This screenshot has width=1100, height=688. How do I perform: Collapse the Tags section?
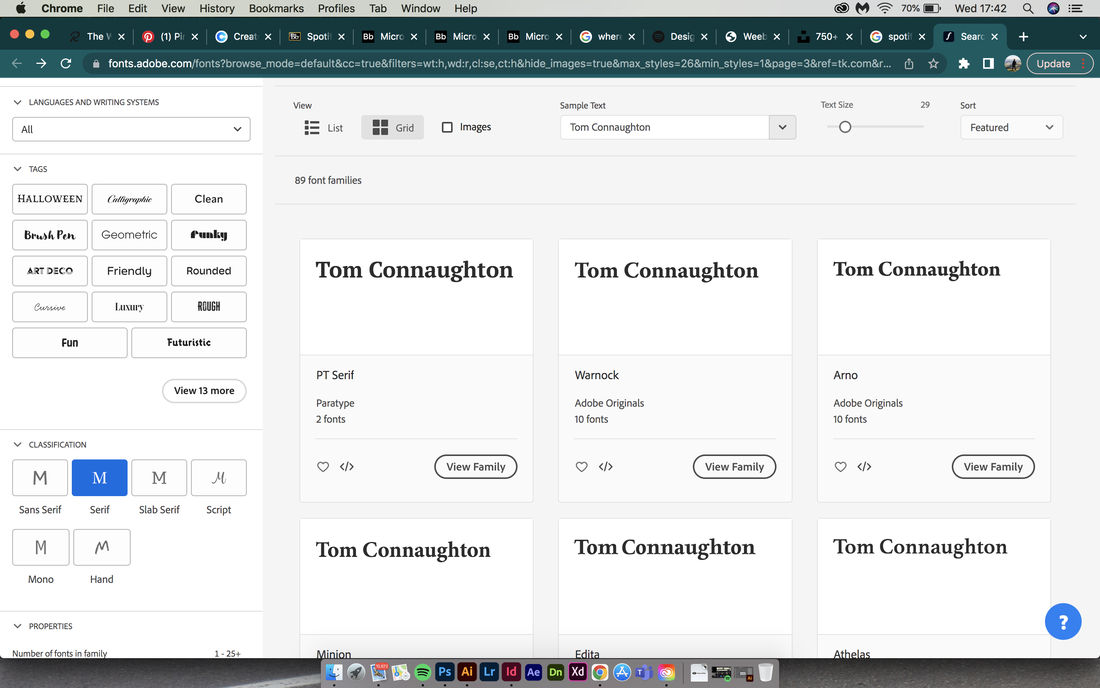pos(18,169)
